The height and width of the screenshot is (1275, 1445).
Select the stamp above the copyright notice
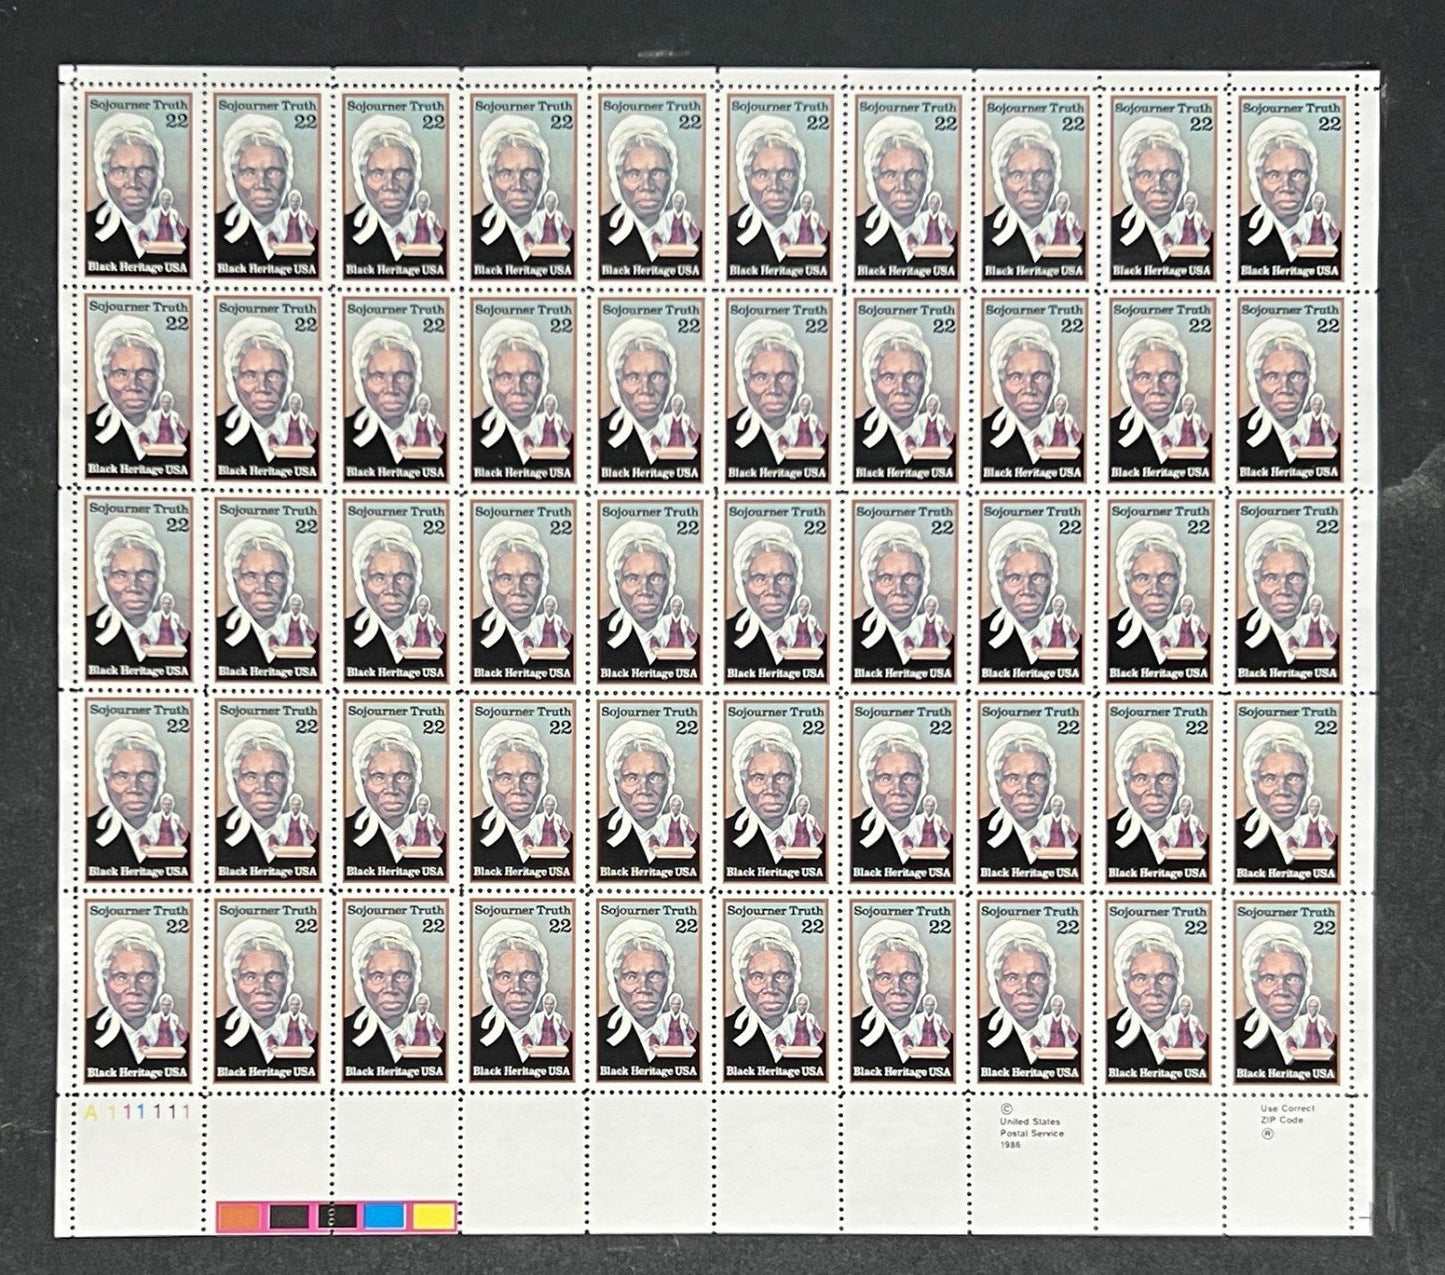1032,993
